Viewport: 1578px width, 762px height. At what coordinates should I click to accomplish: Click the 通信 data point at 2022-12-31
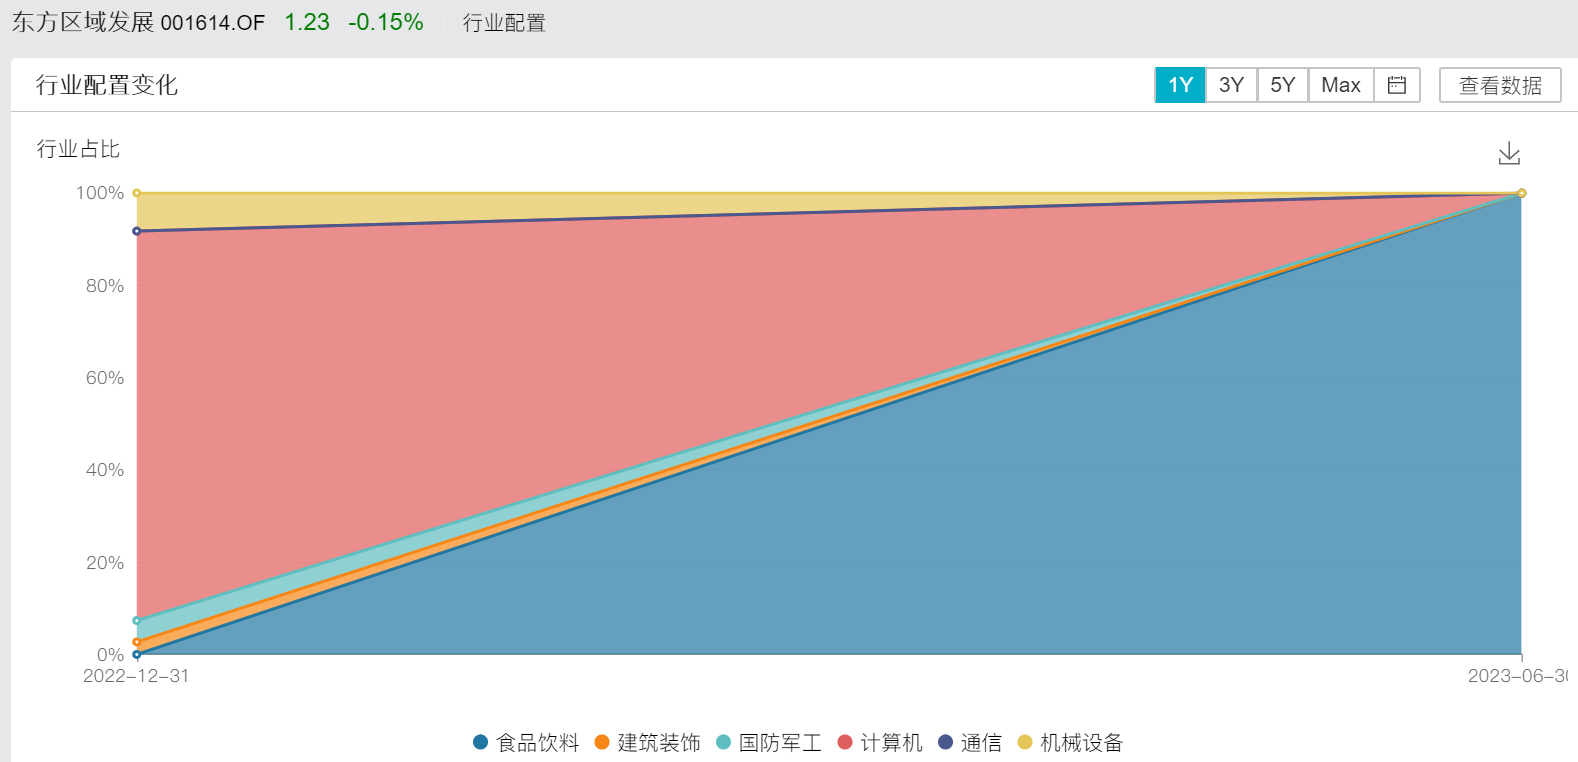tap(137, 231)
